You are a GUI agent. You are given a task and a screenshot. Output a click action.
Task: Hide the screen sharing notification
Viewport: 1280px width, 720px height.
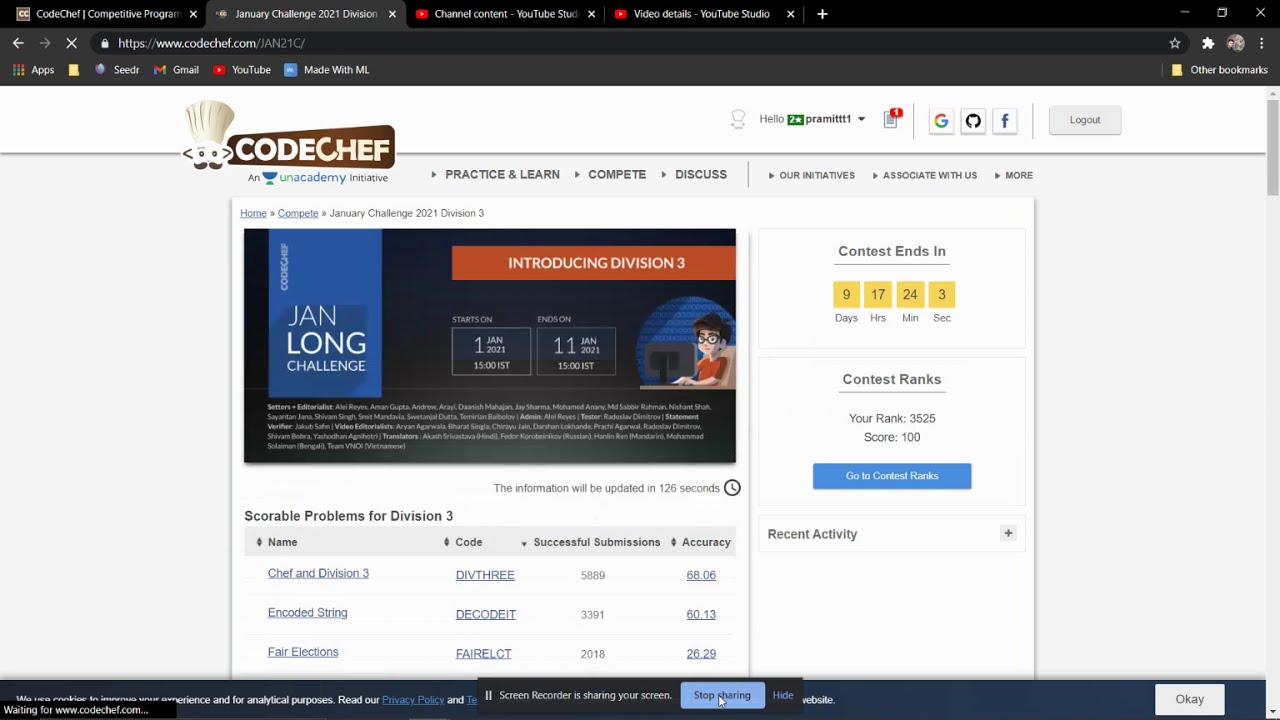point(783,695)
